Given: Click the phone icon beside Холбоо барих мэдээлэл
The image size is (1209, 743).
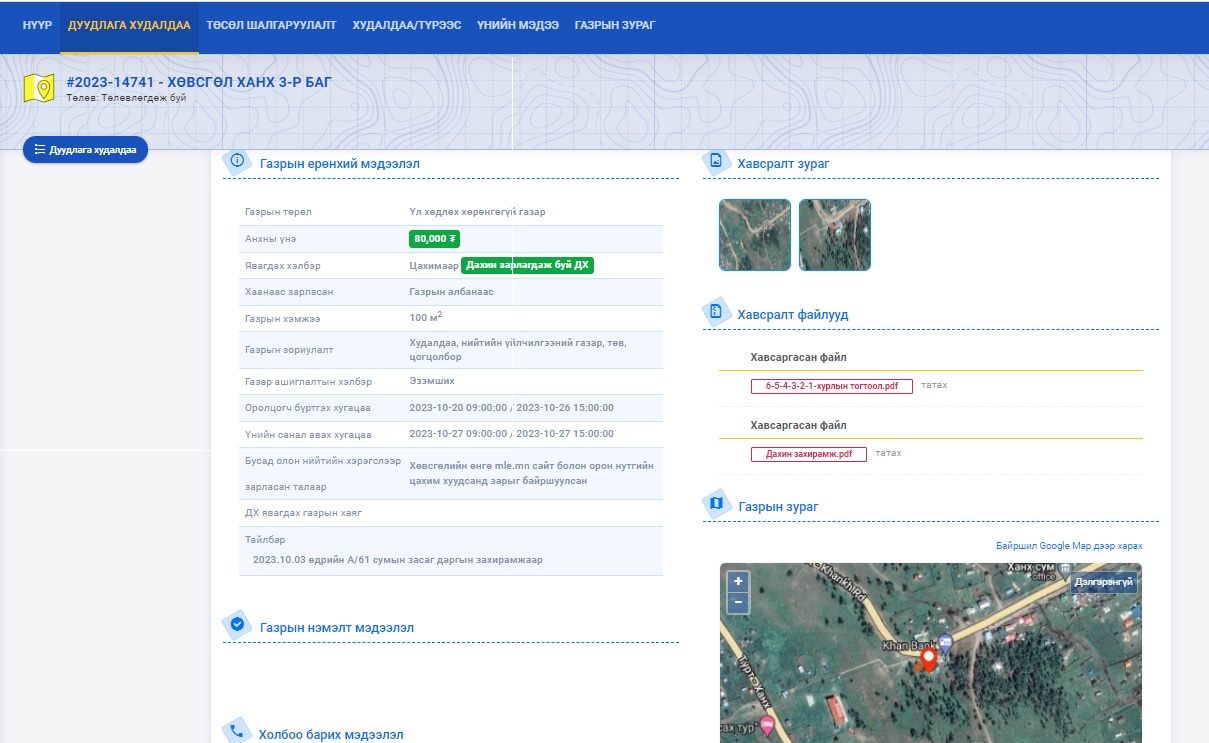Looking at the screenshot, I should 237,731.
